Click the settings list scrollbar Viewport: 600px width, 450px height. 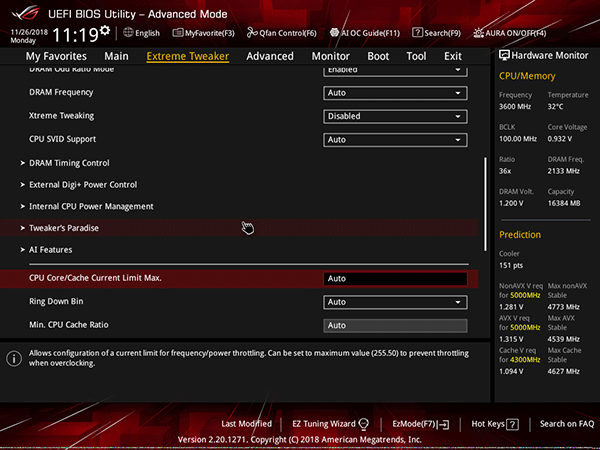(486, 204)
